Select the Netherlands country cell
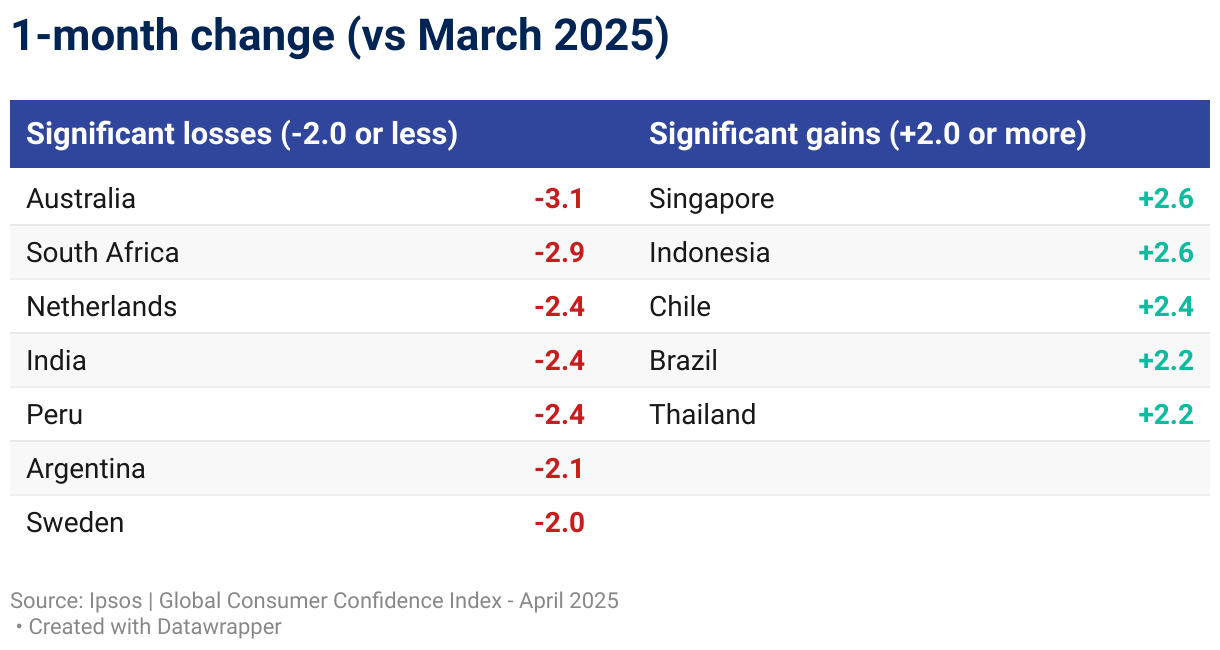 102,307
